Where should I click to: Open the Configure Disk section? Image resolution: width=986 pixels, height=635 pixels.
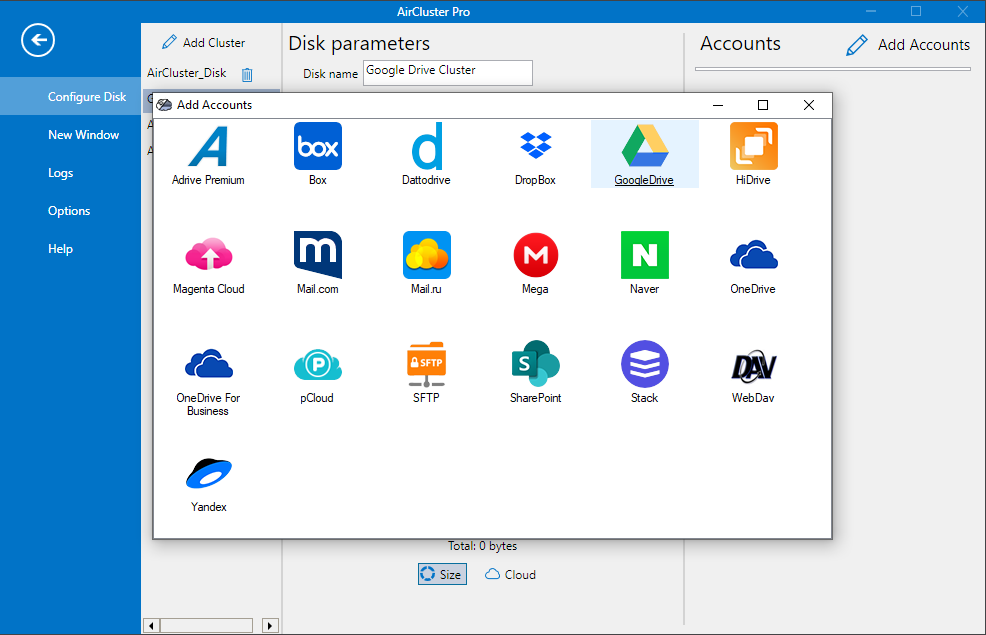point(70,96)
